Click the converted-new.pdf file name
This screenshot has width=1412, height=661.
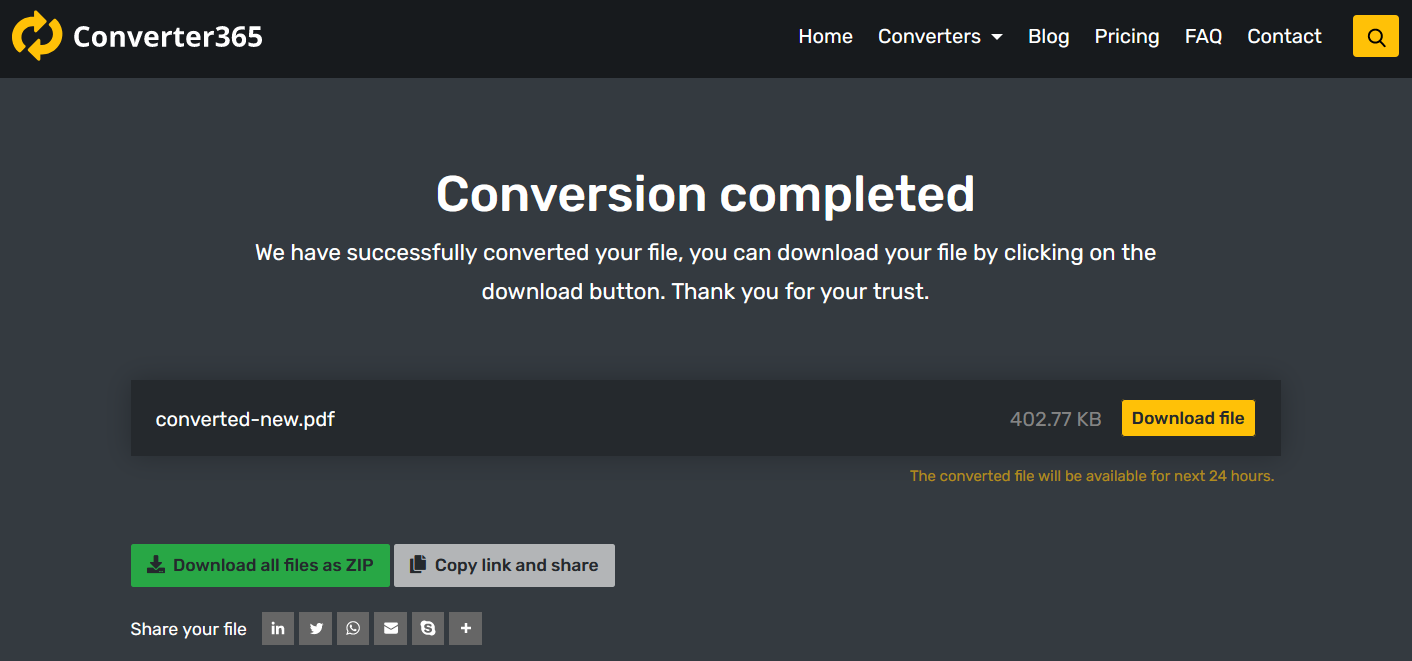245,419
